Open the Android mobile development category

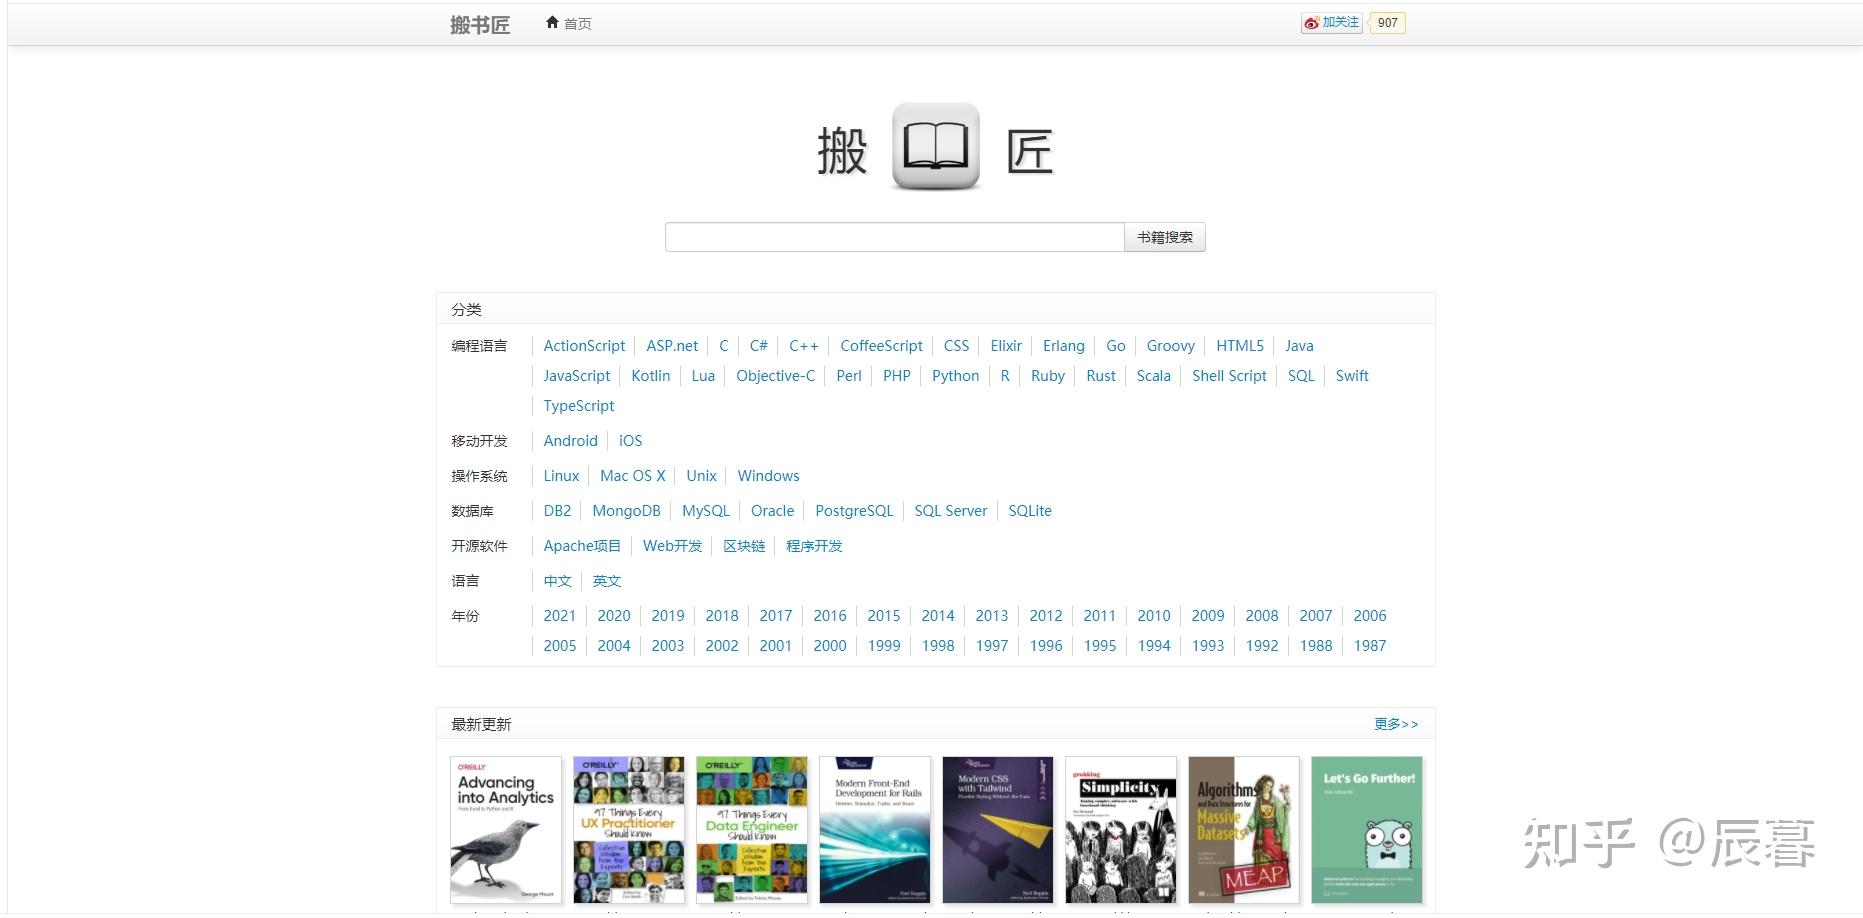tap(570, 440)
